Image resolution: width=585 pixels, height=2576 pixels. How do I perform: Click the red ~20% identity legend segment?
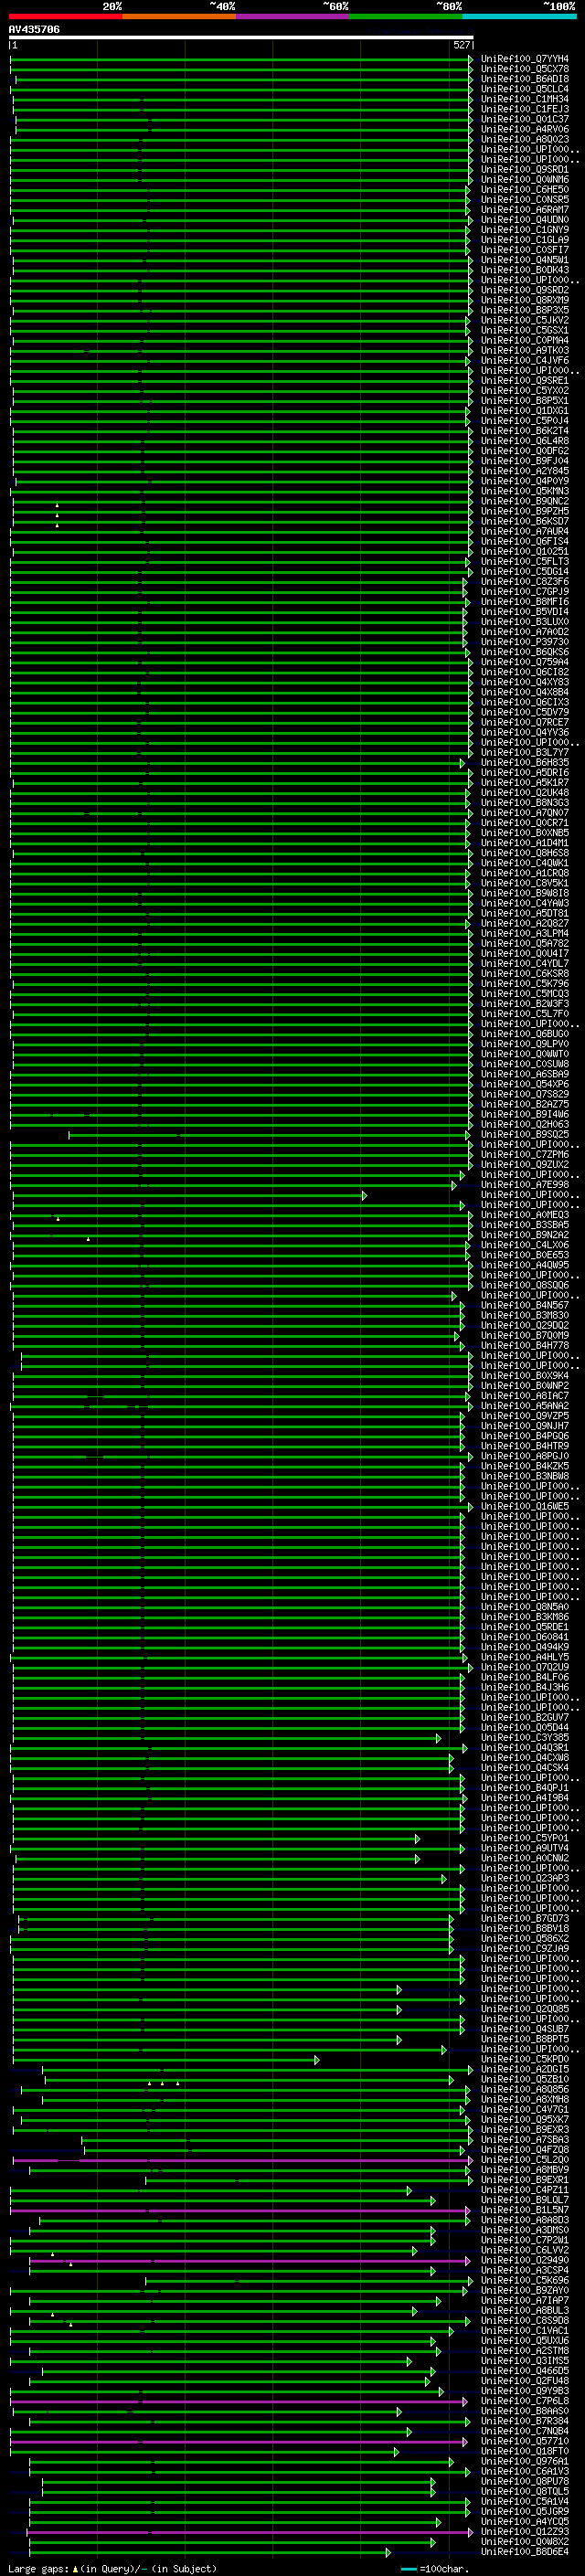(x=65, y=16)
